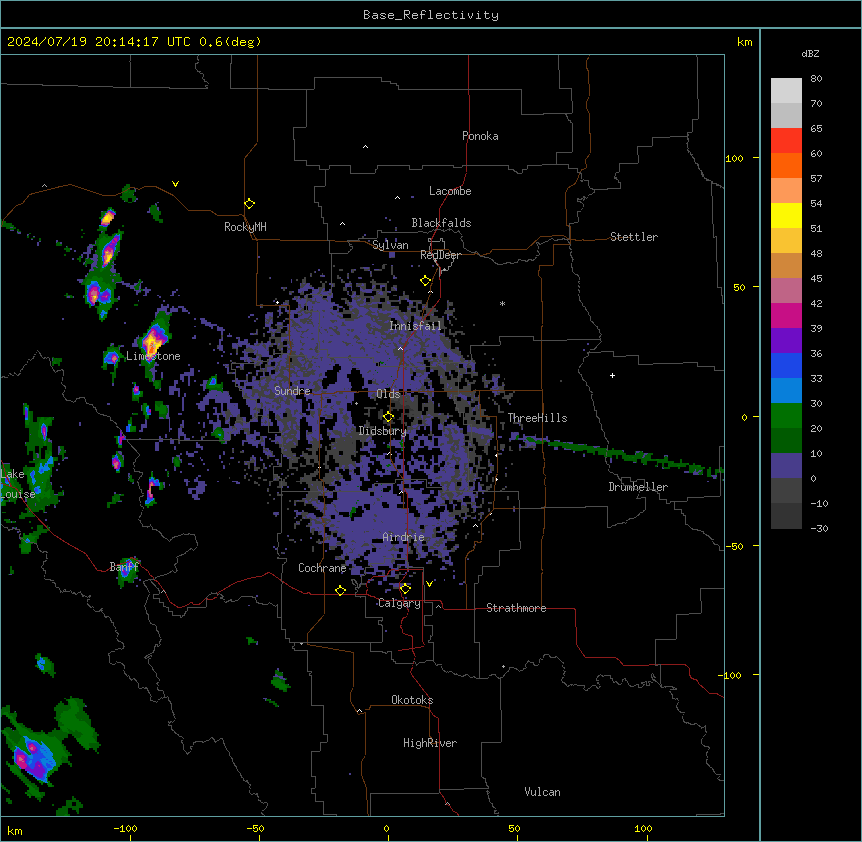Click the bright red swatch in dBZ legend
The width and height of the screenshot is (862, 842).
click(x=786, y=140)
